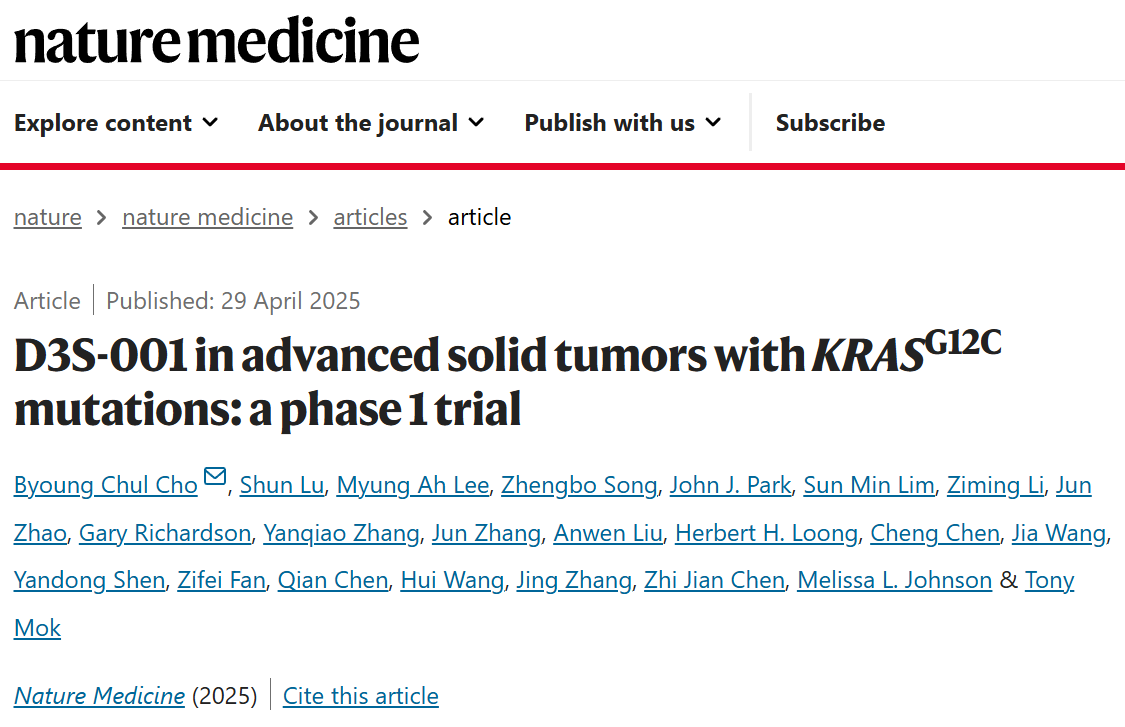Expand the Explore content dropdown

[116, 123]
